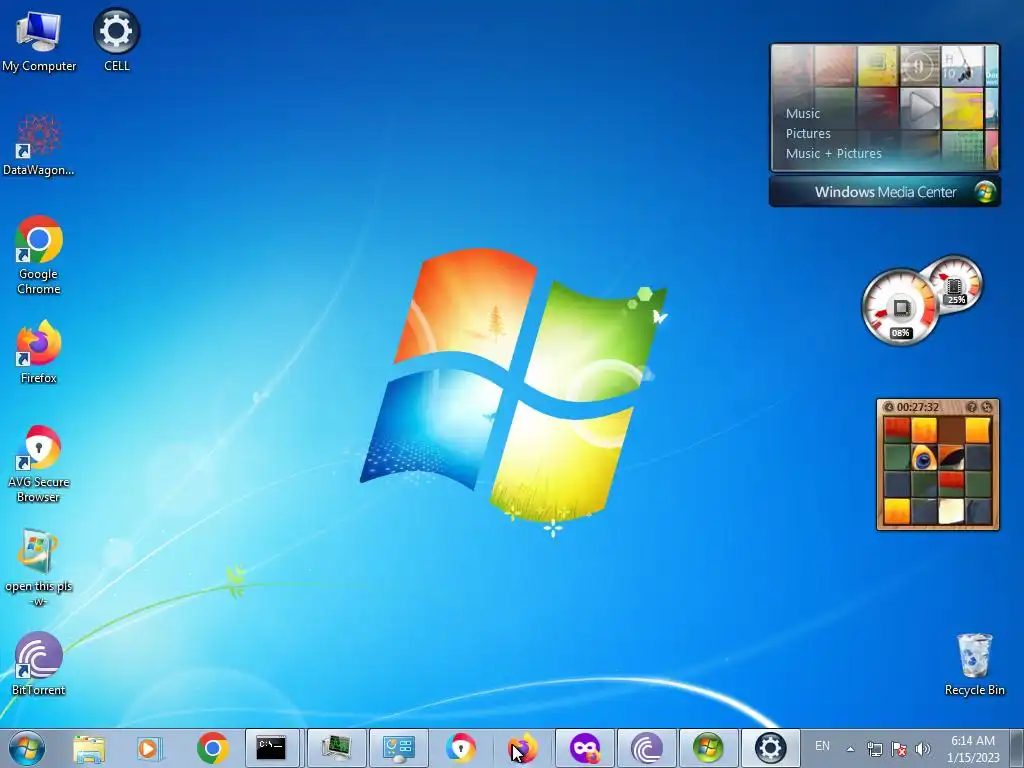Click the cream-colored tile in the puzzle's bottom row
Viewport: 1024px width, 768px height.
(951, 511)
